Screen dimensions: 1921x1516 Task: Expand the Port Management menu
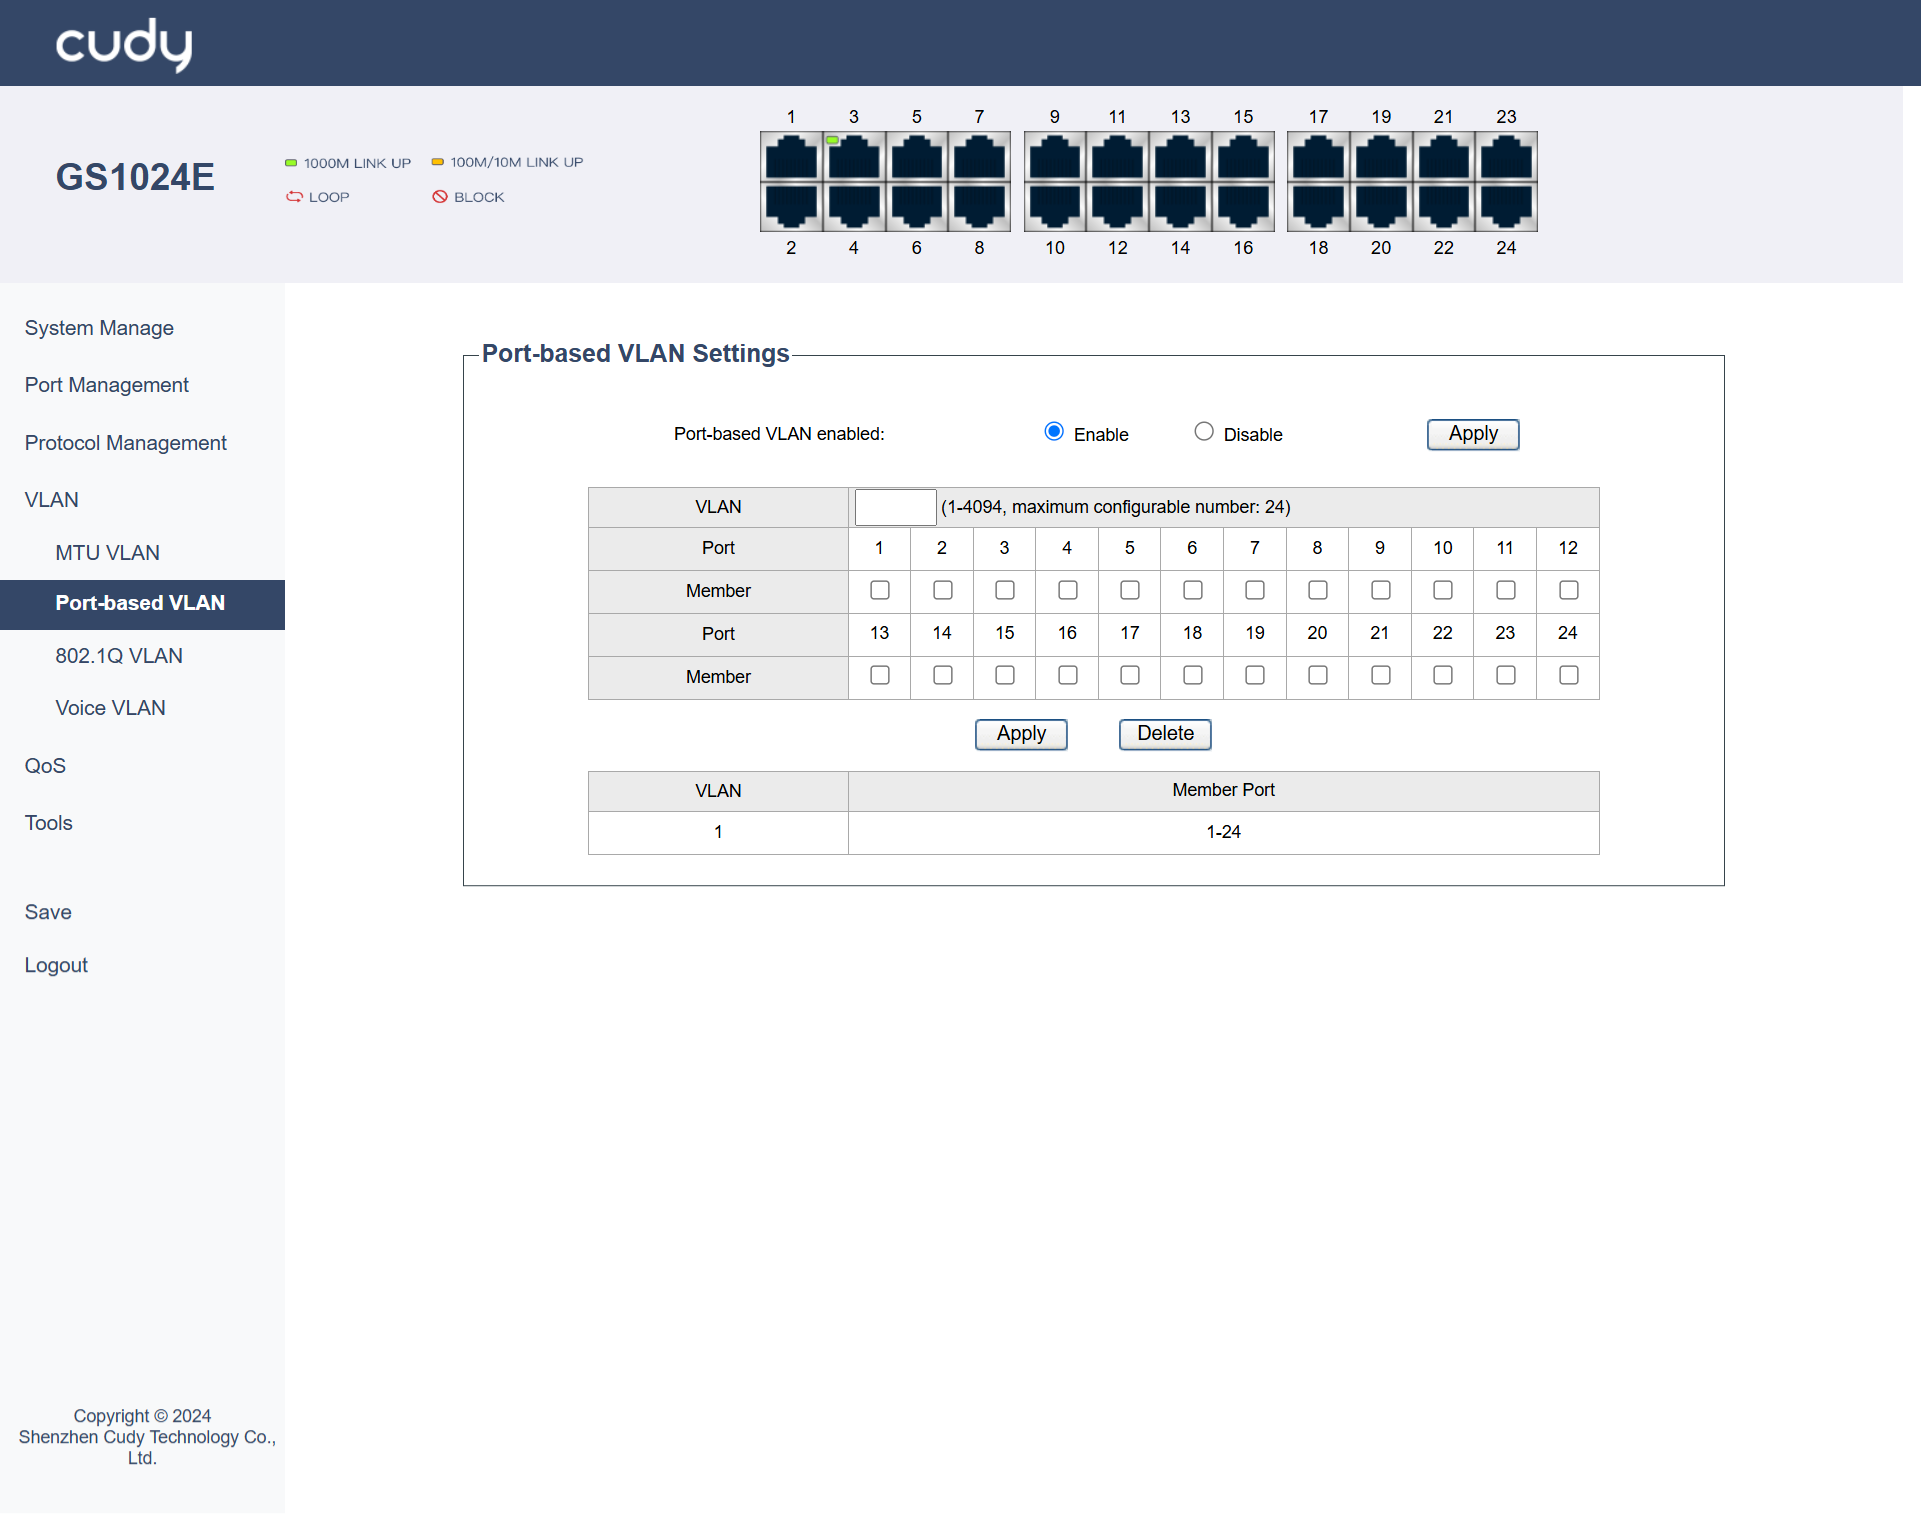click(x=106, y=385)
